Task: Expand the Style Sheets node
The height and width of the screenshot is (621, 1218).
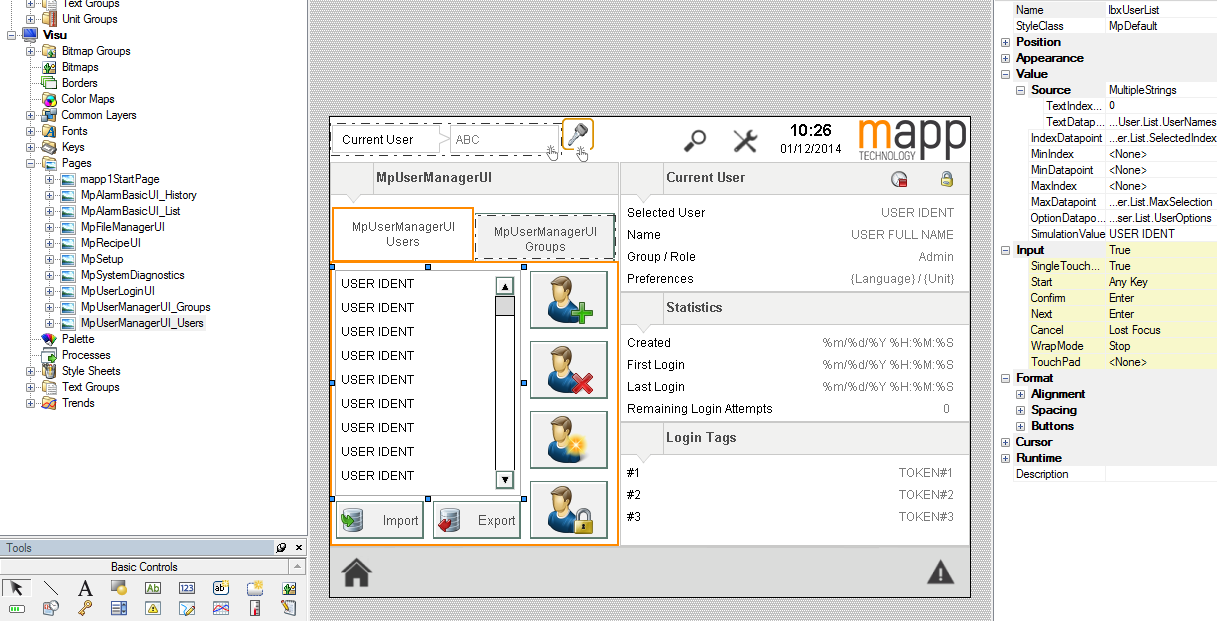Action: click(x=31, y=371)
